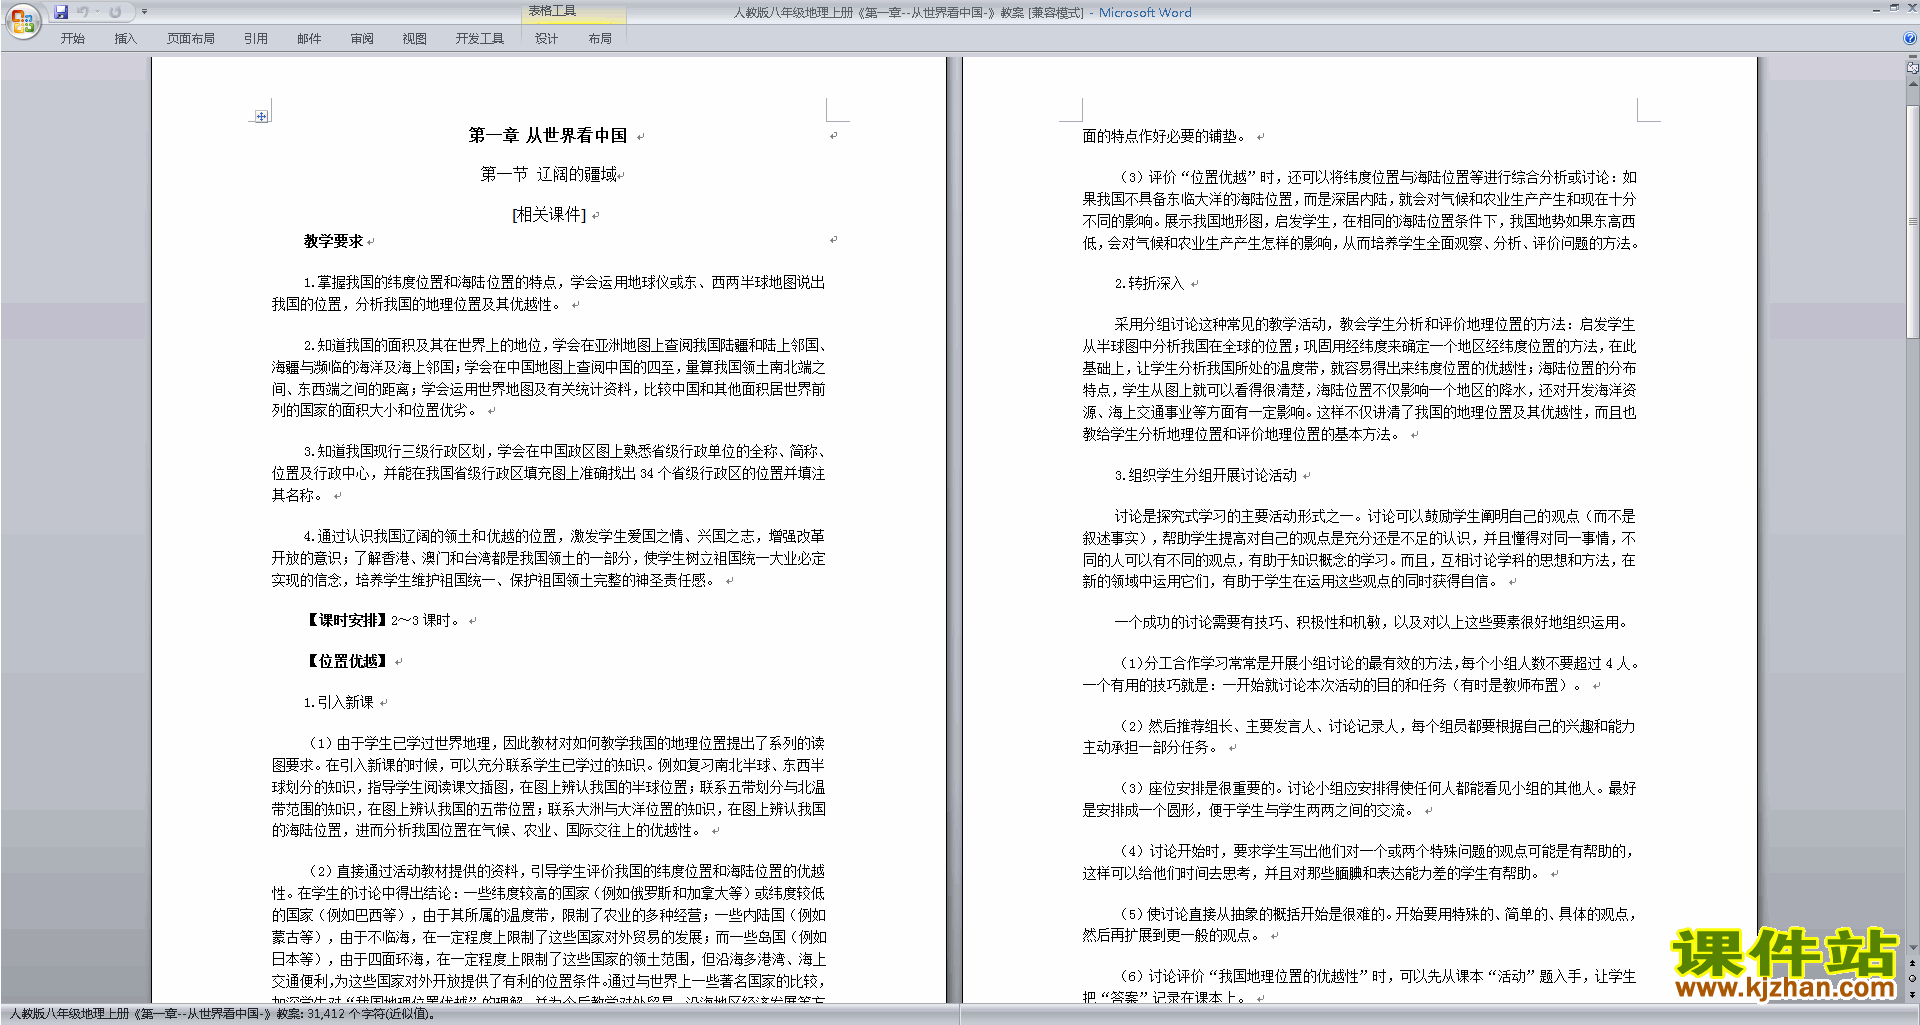1920x1025 pixels.
Task: Toggle the ruler icon above the scrollbar
Action: pyautogui.click(x=1913, y=69)
